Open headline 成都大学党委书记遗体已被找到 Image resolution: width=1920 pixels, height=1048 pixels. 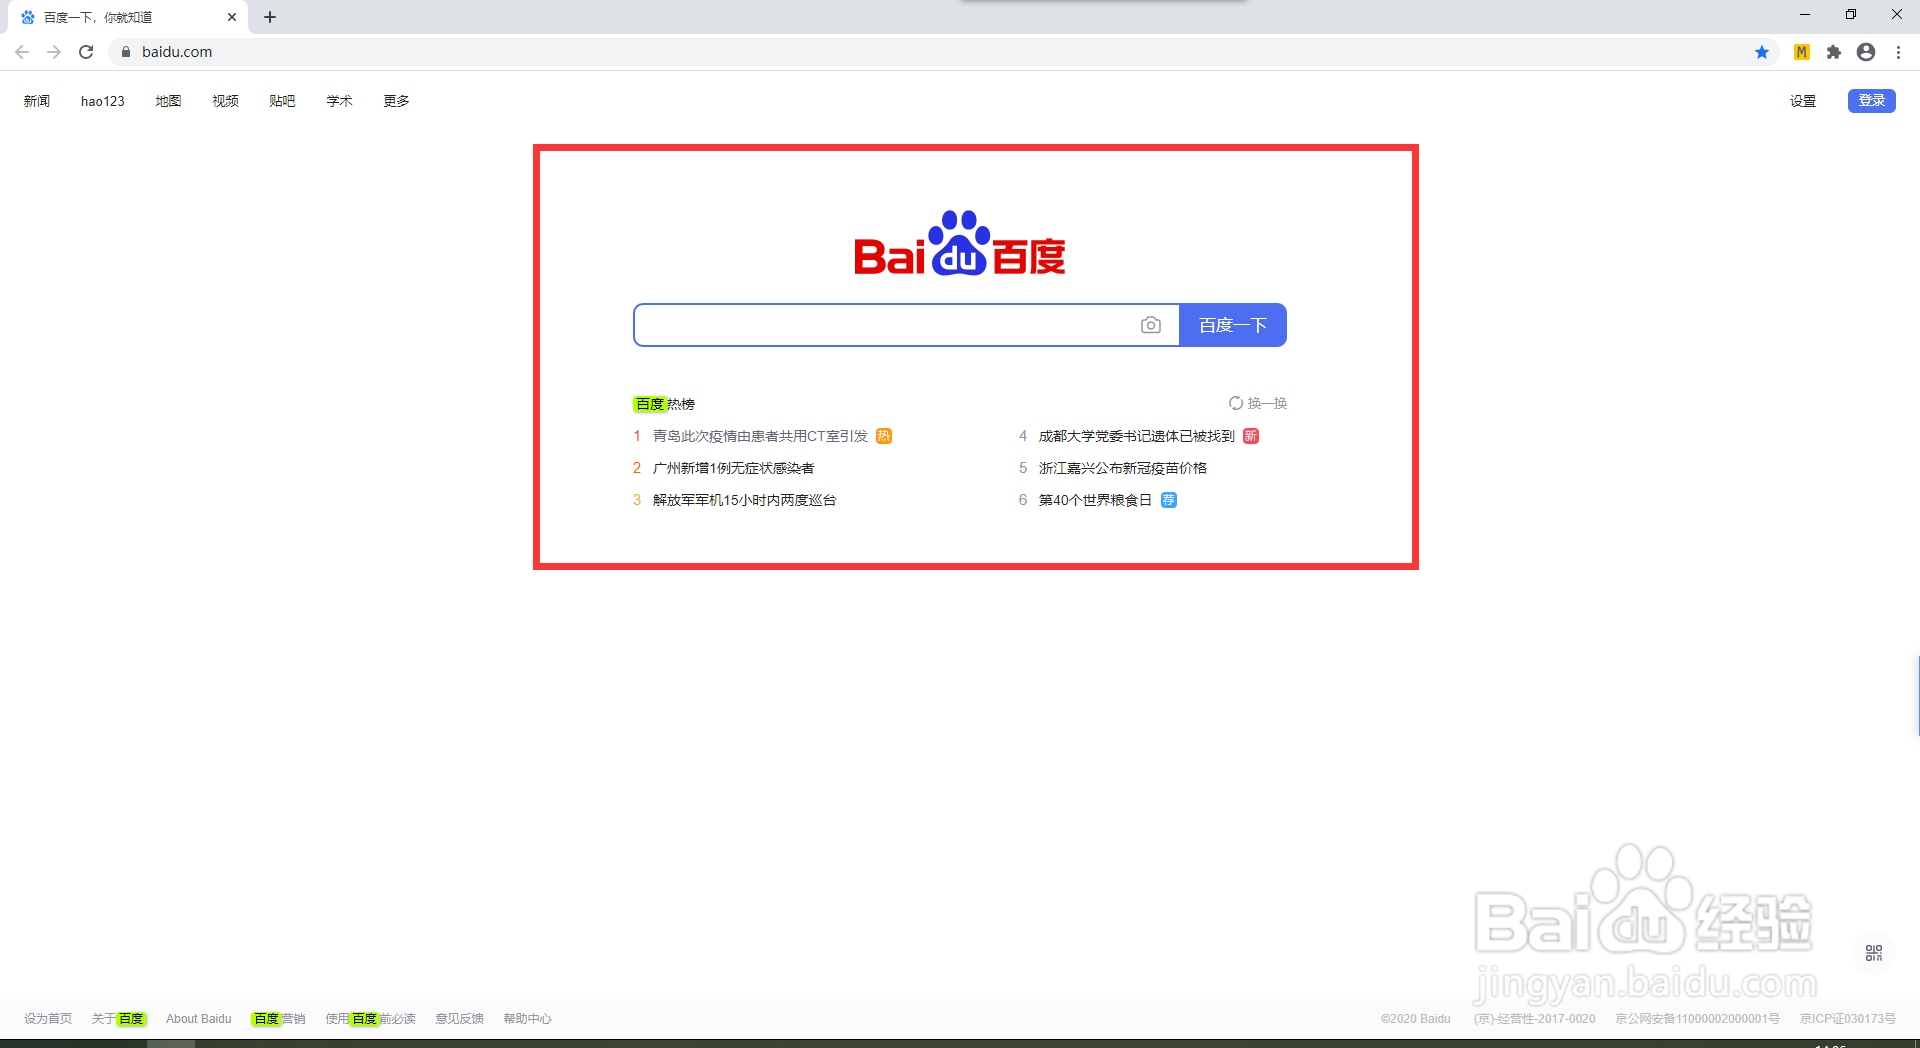[1136, 436]
